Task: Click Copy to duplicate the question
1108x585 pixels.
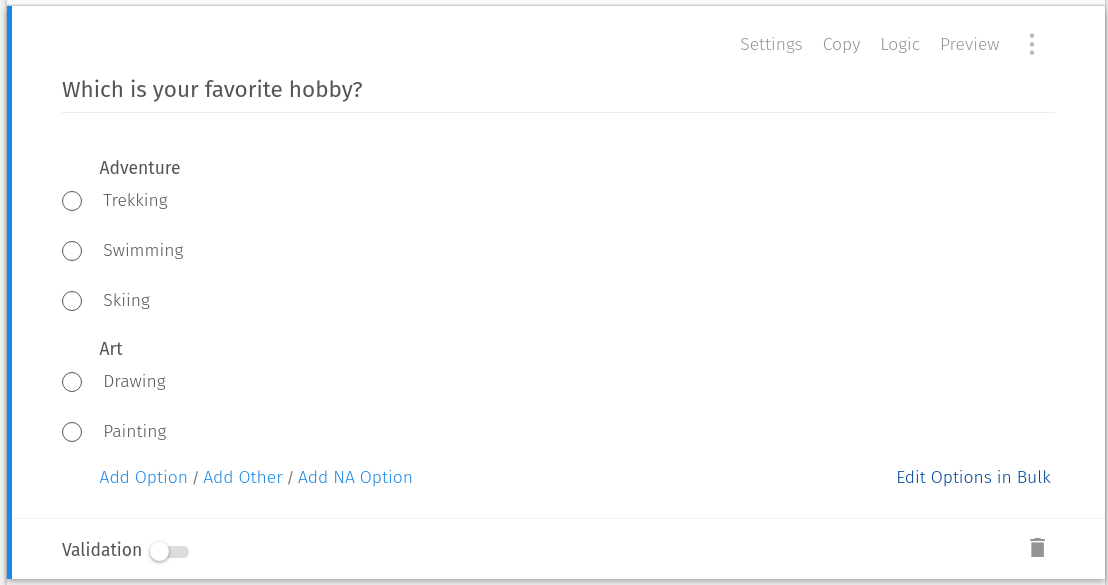Action: (x=841, y=44)
